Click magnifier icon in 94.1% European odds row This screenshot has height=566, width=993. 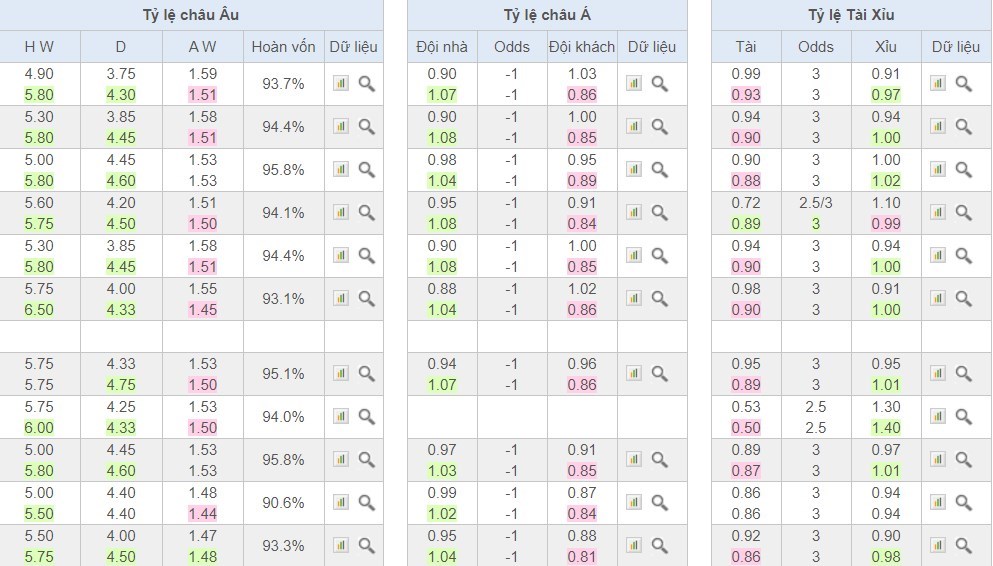tap(367, 213)
